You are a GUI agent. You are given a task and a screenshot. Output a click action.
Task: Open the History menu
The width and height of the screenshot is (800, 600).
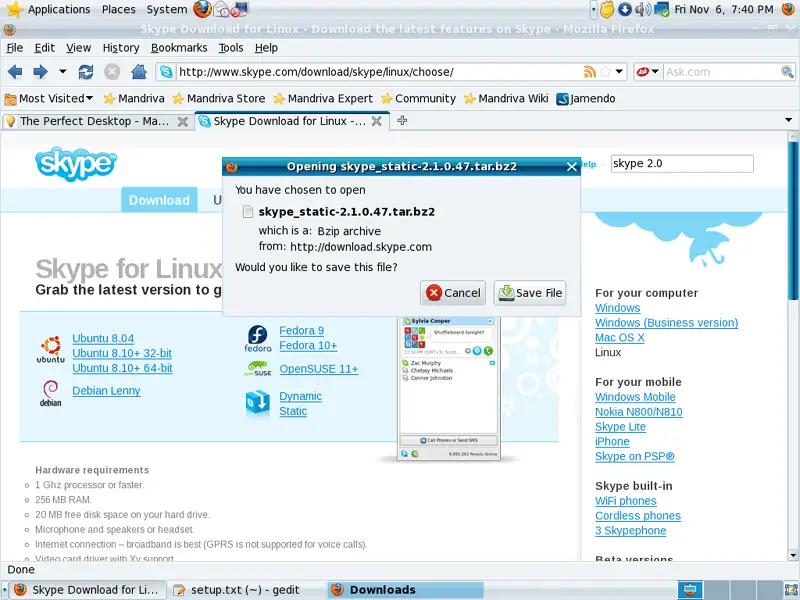coord(121,47)
